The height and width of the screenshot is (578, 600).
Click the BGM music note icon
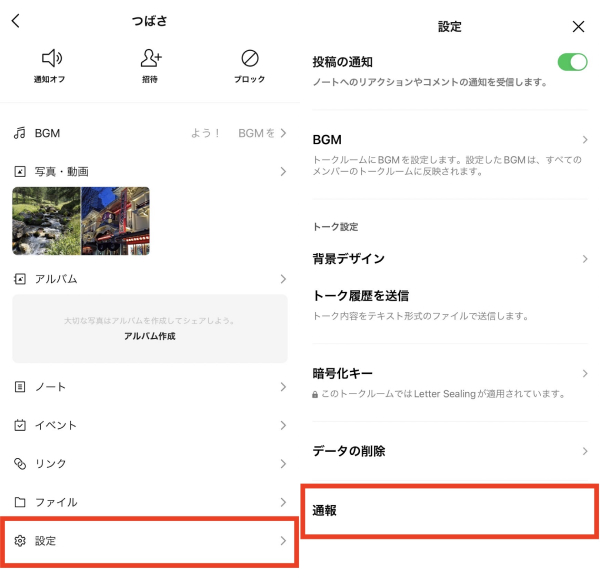point(20,133)
